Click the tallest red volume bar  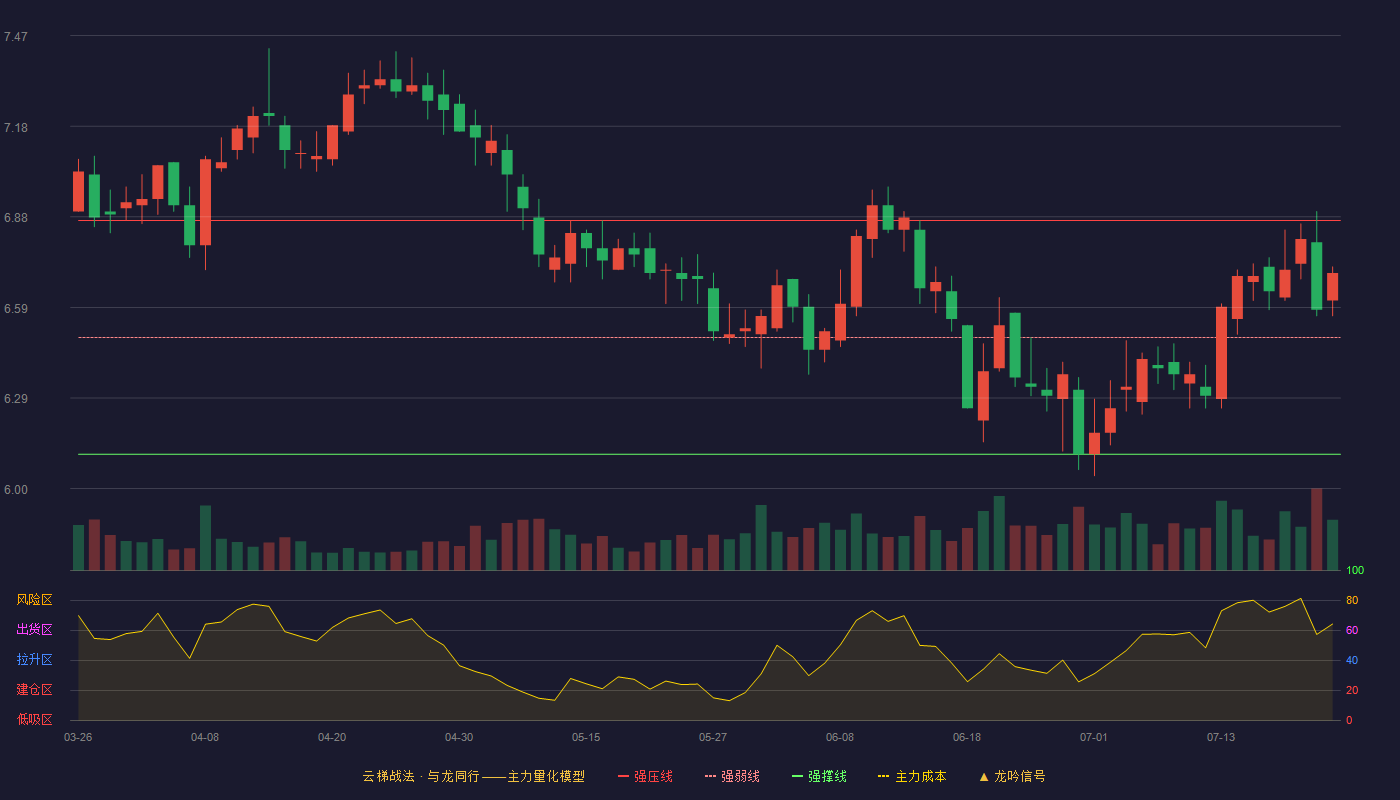pos(1316,529)
